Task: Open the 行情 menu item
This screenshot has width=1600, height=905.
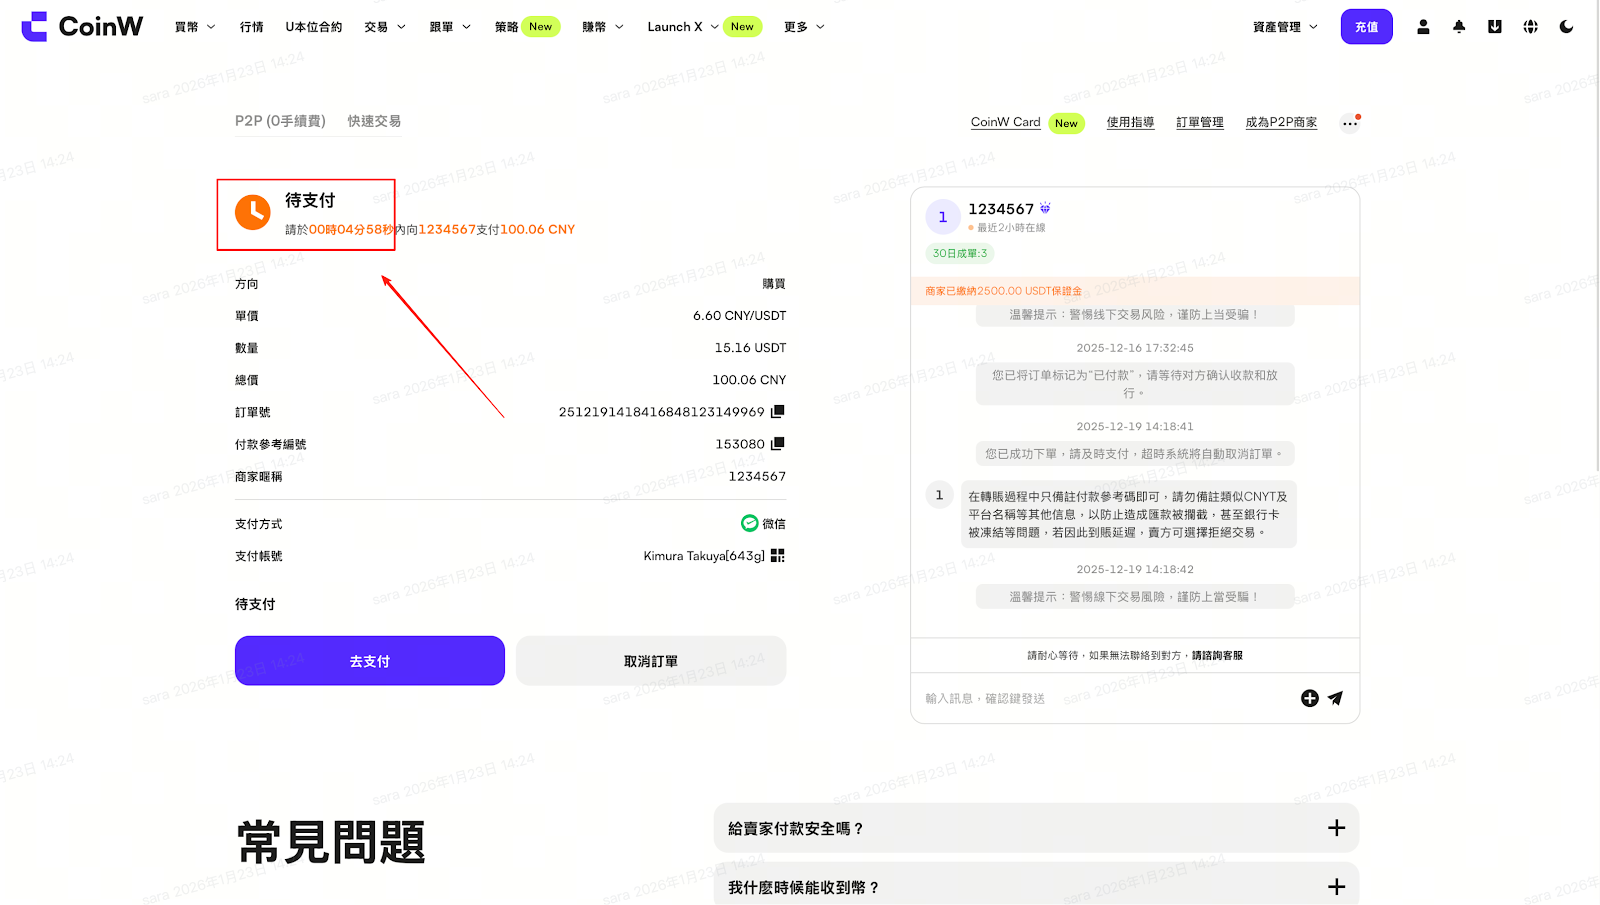Action: pos(252,27)
